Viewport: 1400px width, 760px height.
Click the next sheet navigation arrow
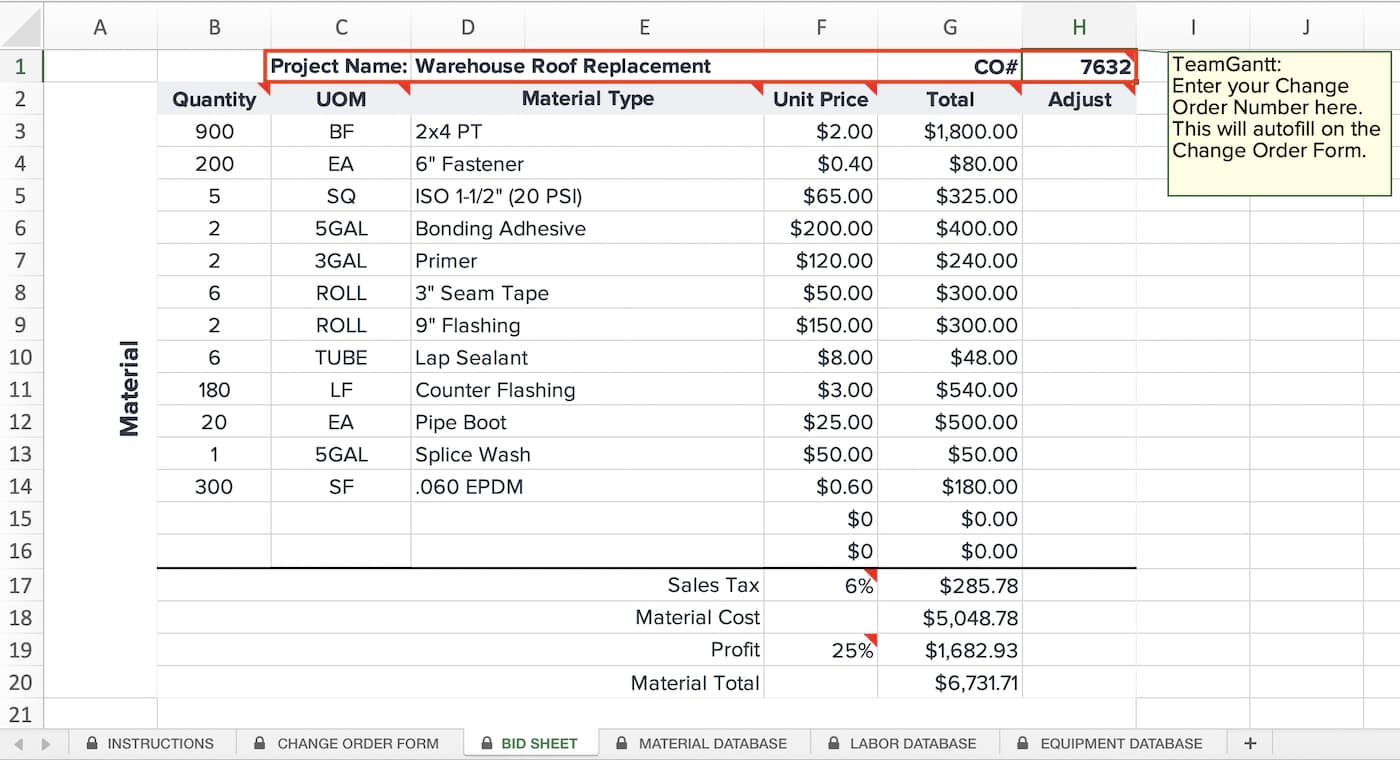45,743
